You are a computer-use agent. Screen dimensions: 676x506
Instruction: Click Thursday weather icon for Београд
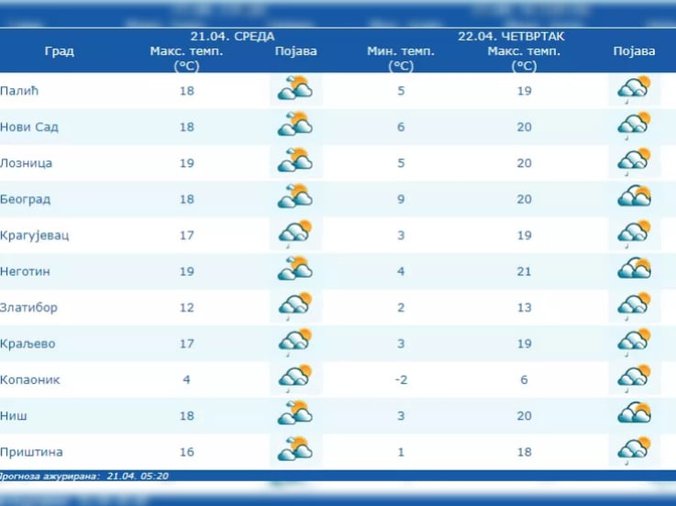pyautogui.click(x=634, y=197)
